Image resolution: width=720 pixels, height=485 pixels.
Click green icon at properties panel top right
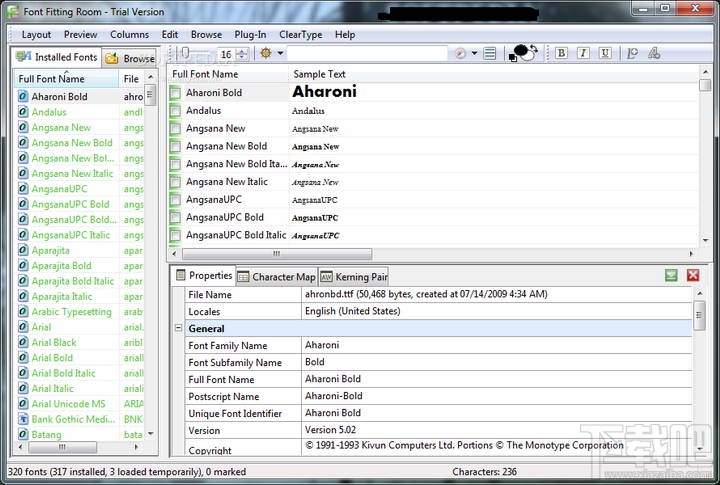click(671, 276)
